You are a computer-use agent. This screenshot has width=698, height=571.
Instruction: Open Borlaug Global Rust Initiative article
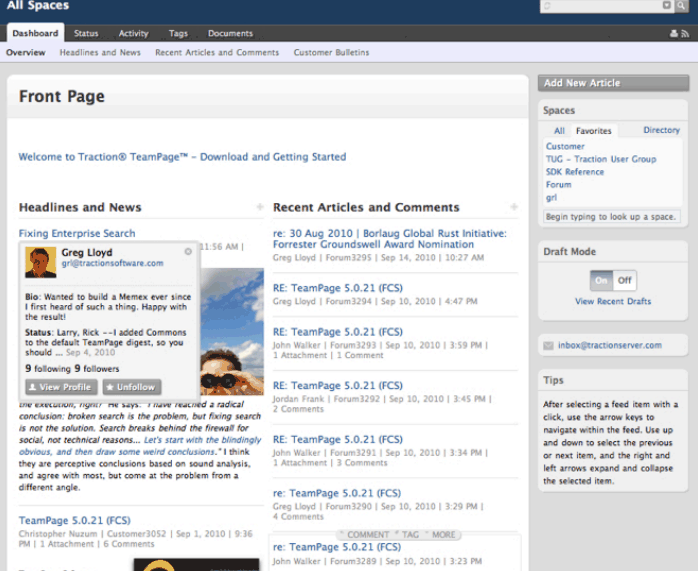pos(390,239)
